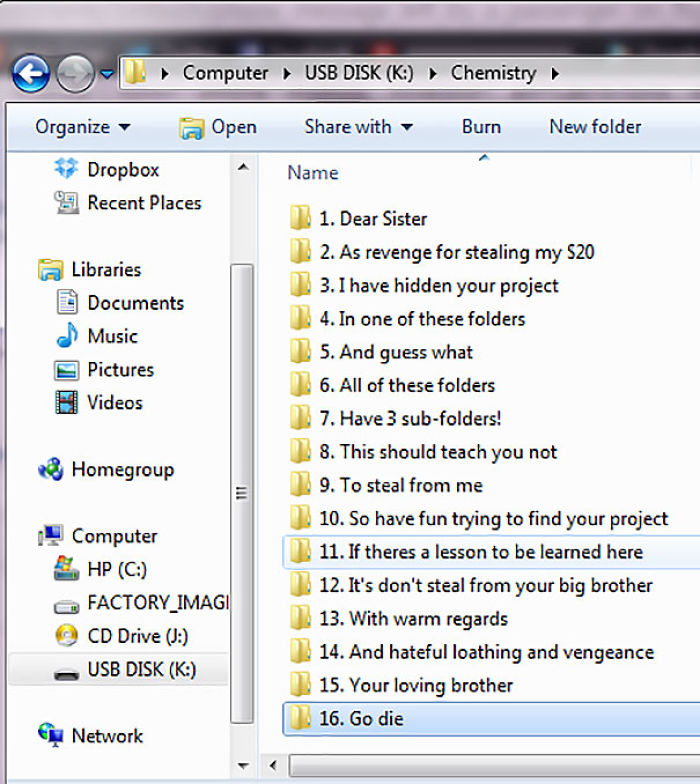
Task: Click the navigation pane scroll-up arrow
Action: pos(242,168)
